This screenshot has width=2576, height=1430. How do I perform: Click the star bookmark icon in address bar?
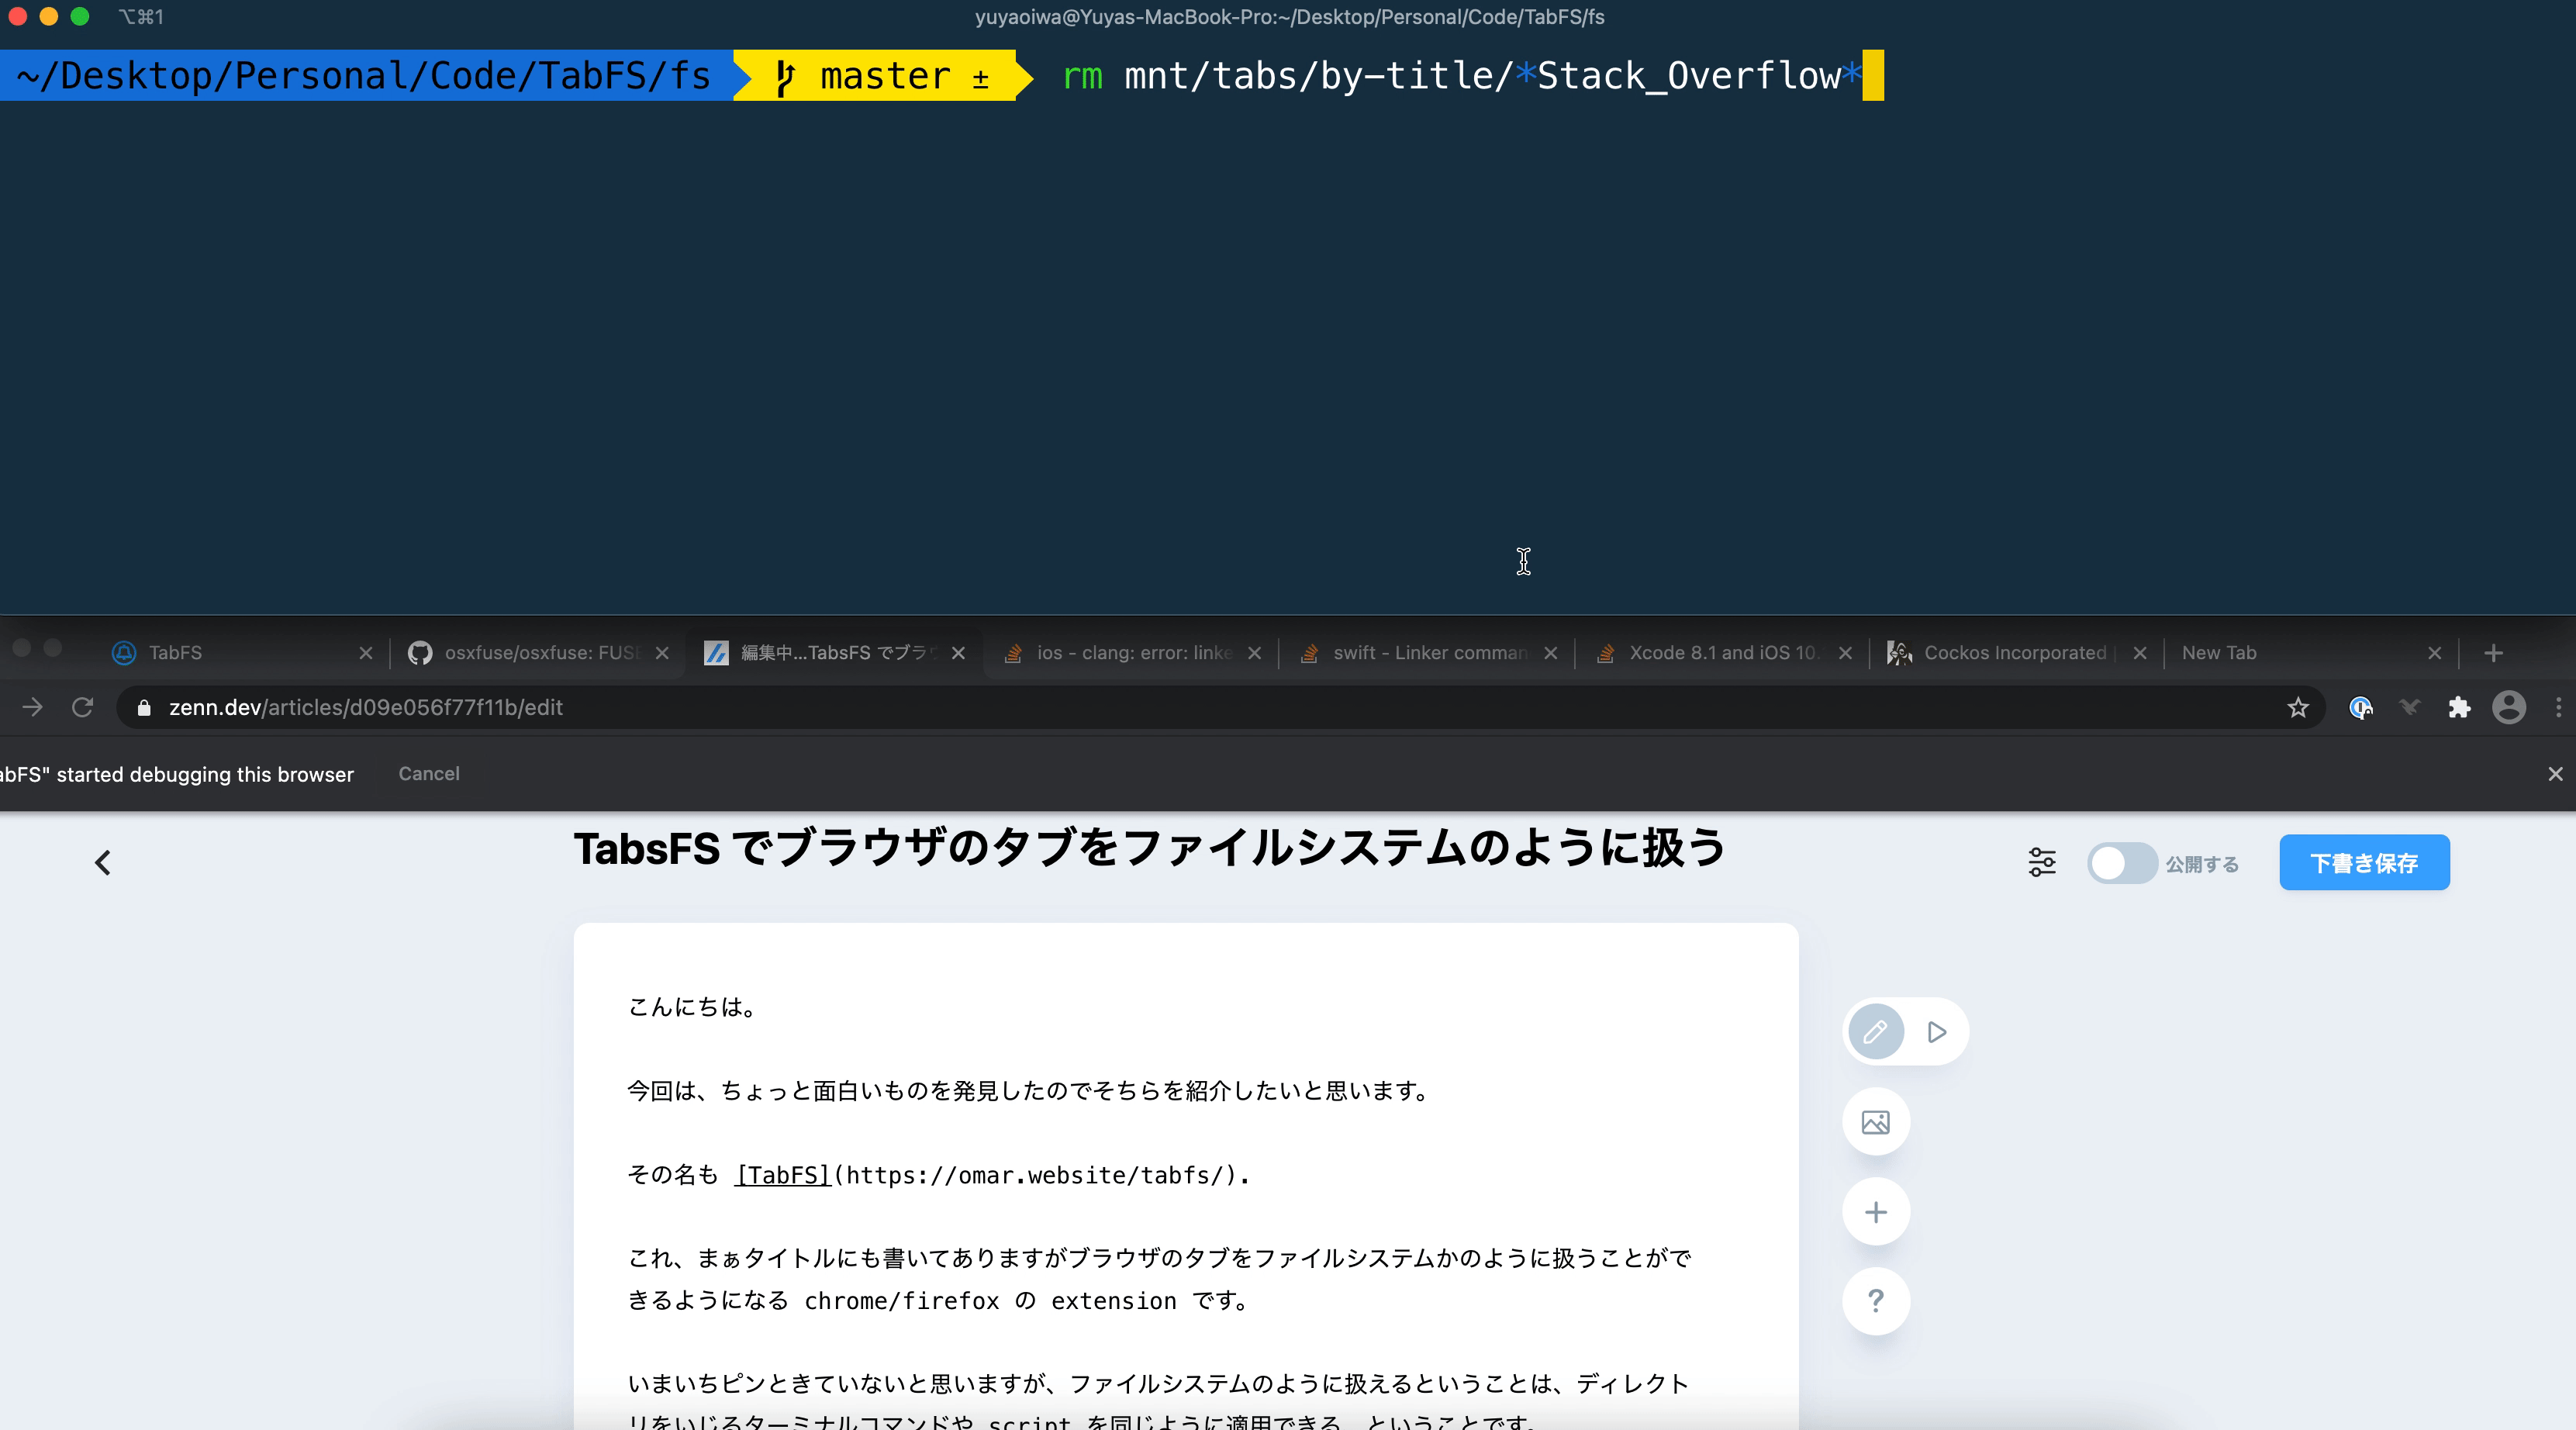pyautogui.click(x=2297, y=708)
